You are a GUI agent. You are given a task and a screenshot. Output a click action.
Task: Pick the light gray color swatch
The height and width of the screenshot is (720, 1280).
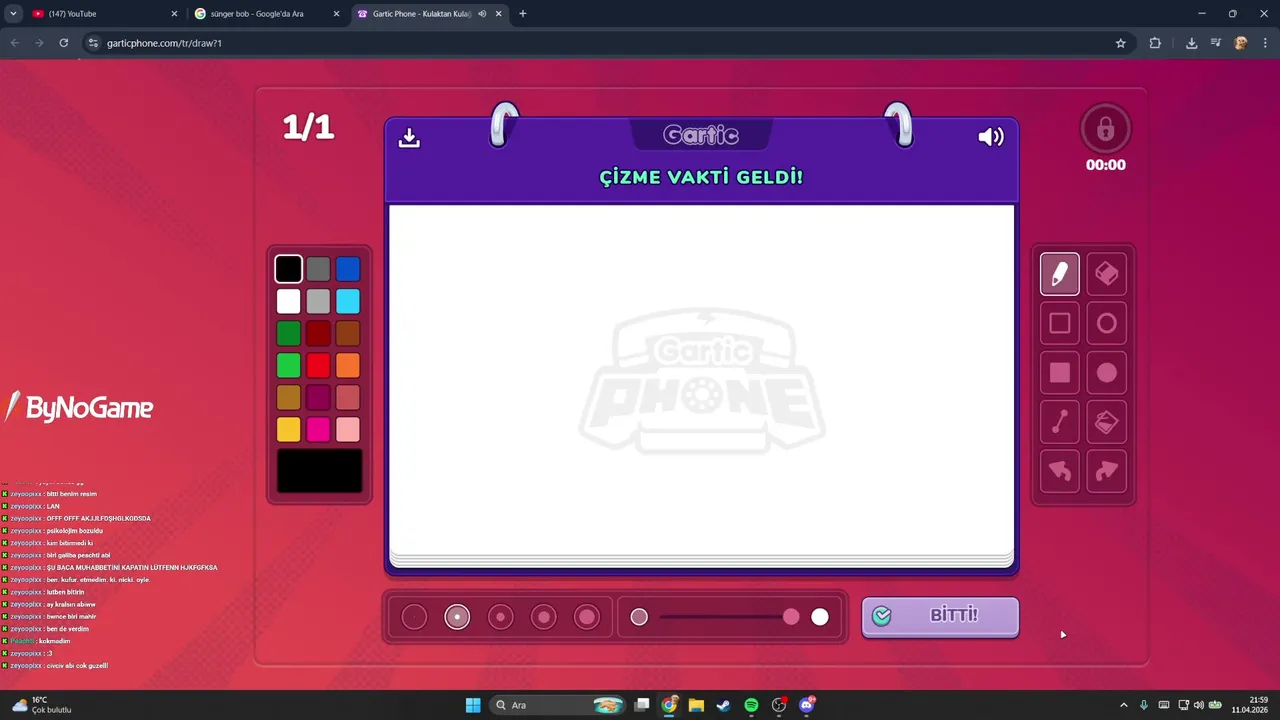click(318, 301)
